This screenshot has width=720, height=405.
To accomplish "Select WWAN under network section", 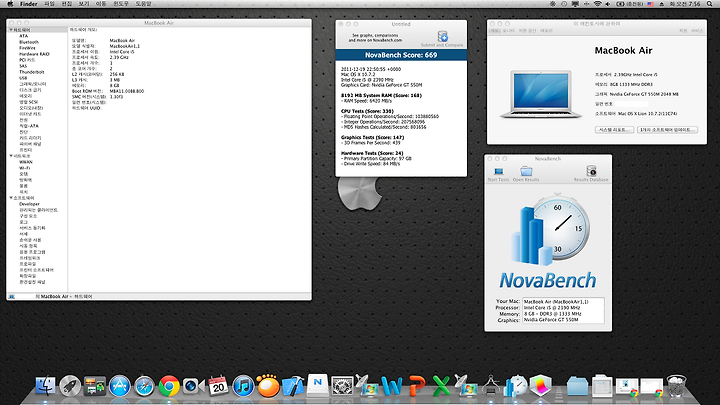I will pos(26,162).
